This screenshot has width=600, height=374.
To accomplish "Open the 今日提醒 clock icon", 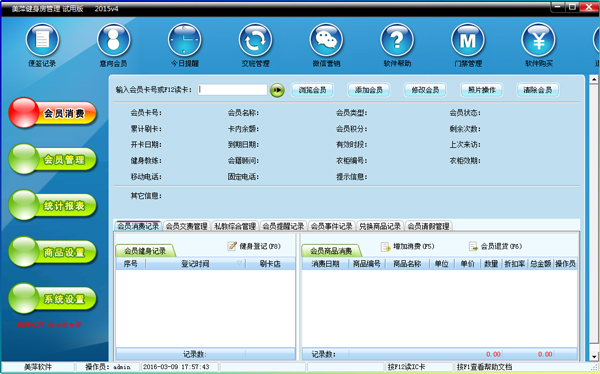I will pos(184,40).
